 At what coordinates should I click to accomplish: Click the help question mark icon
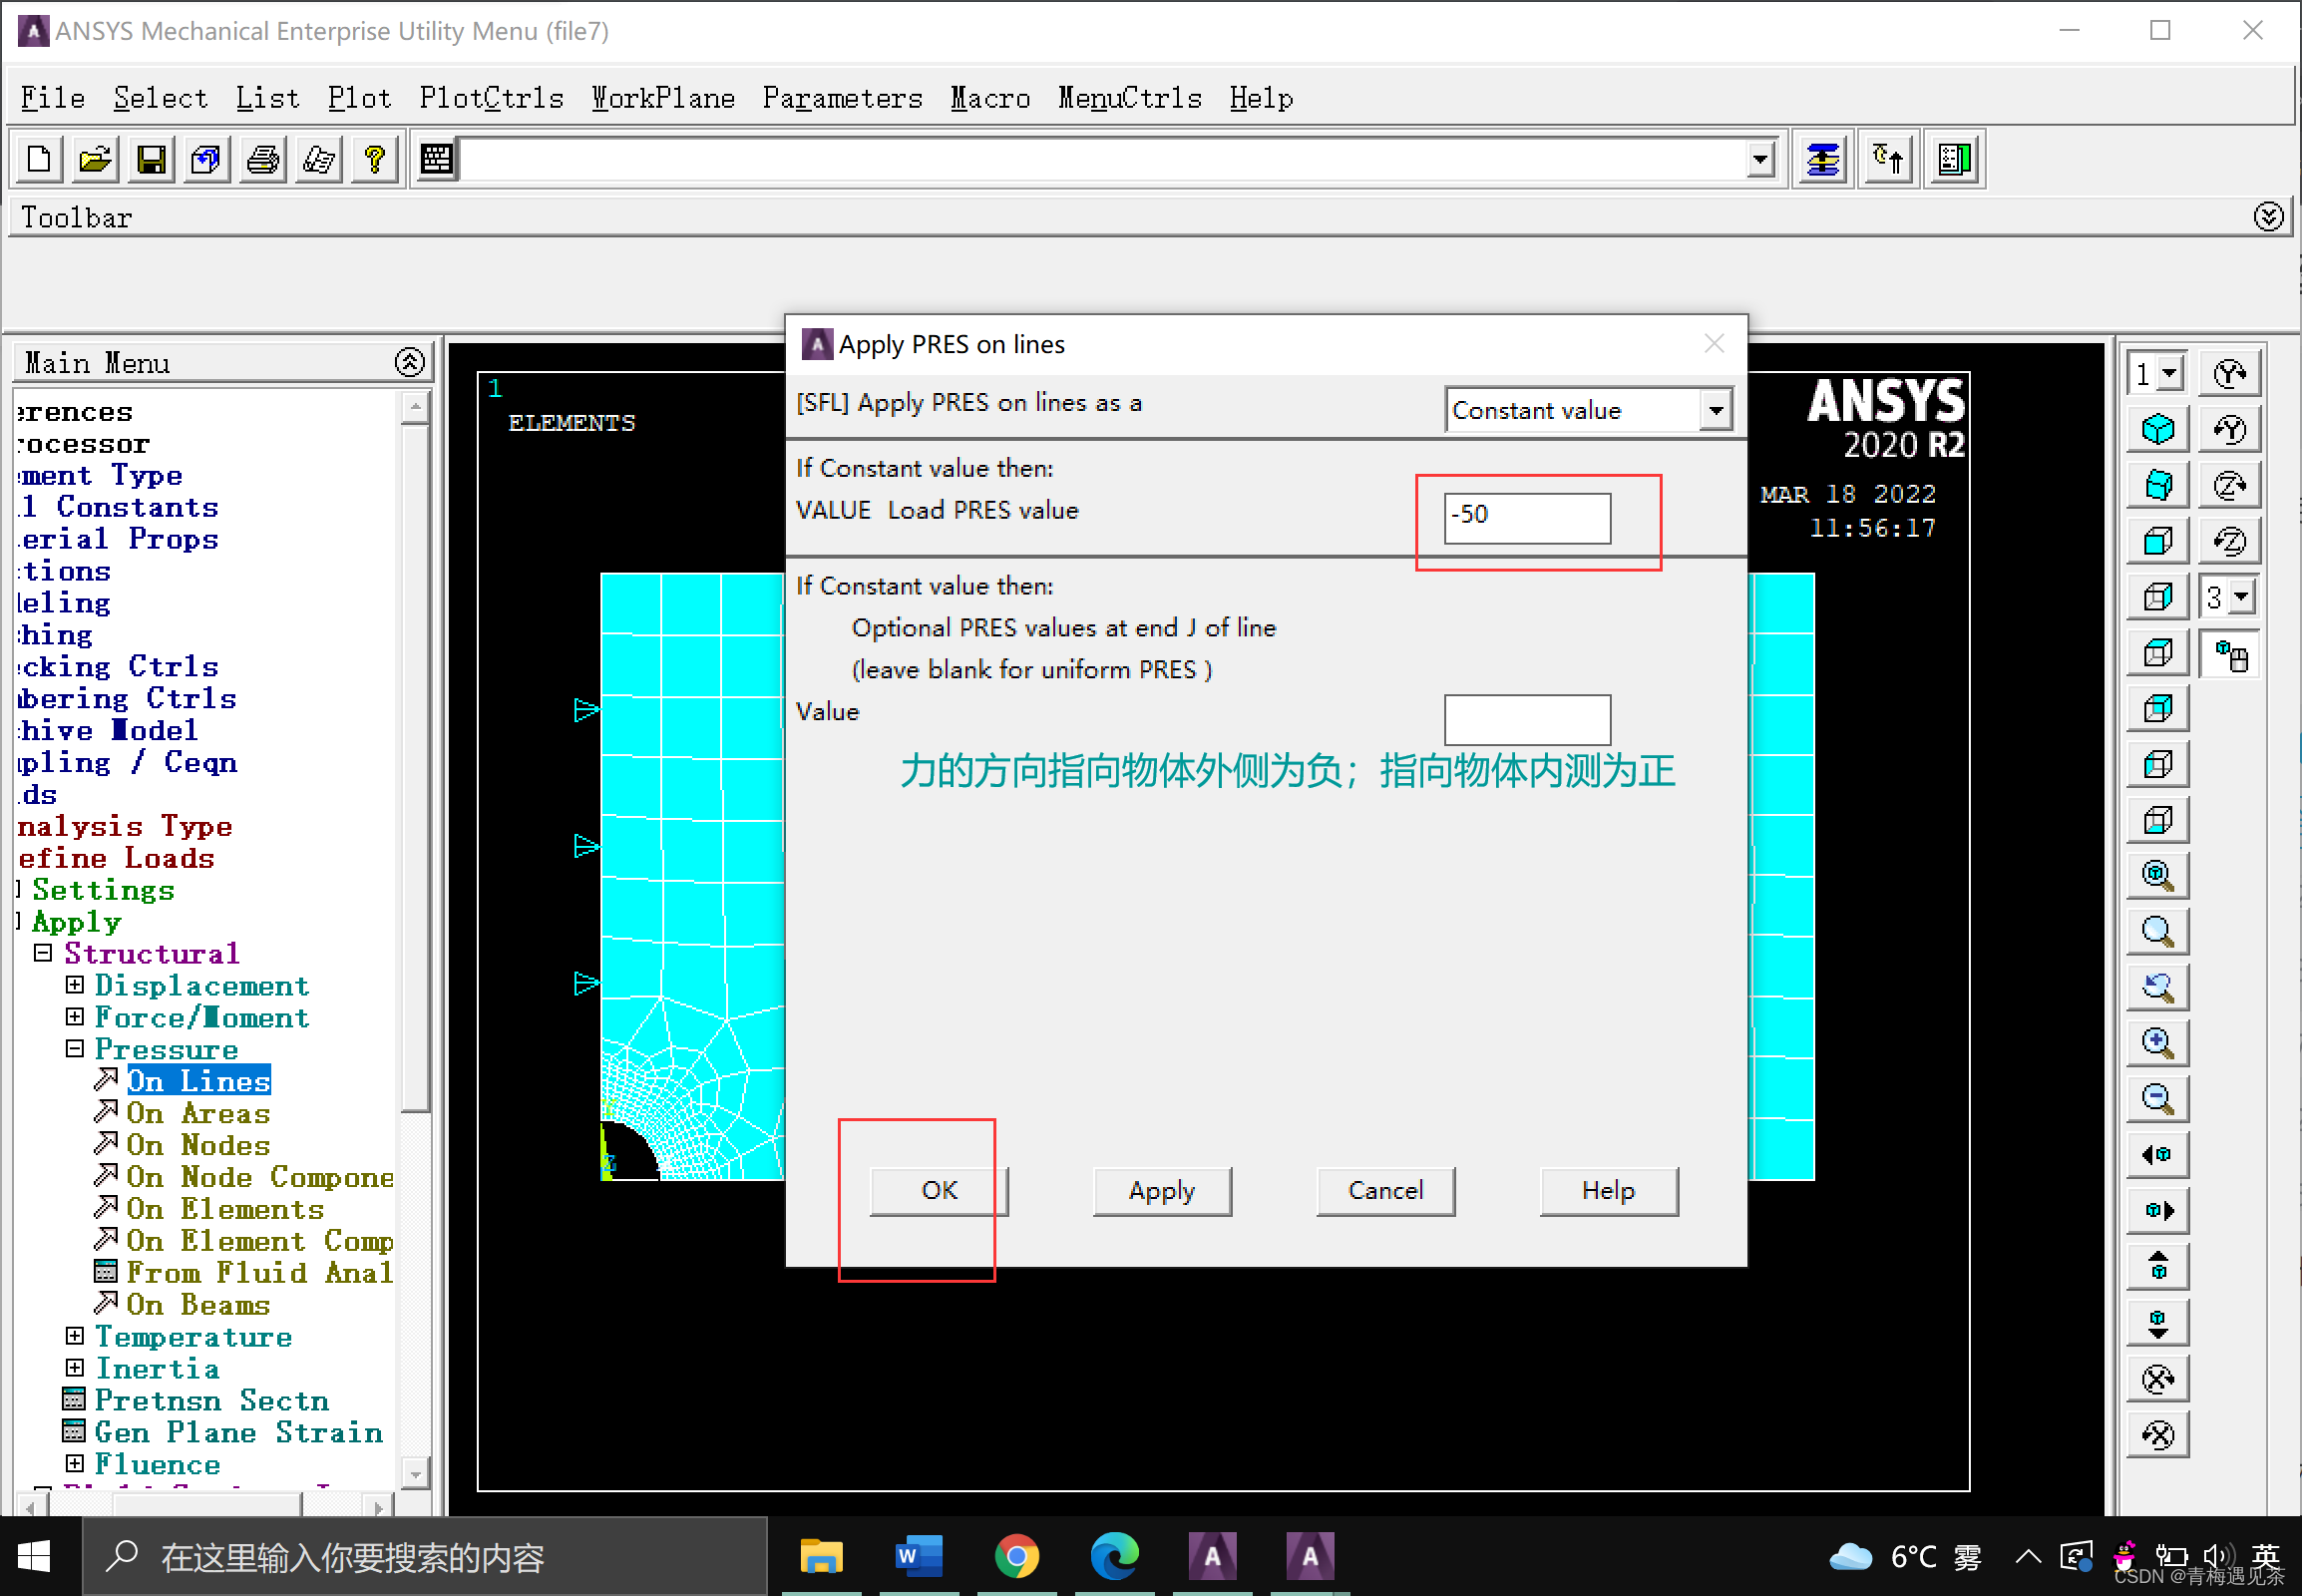(x=375, y=159)
